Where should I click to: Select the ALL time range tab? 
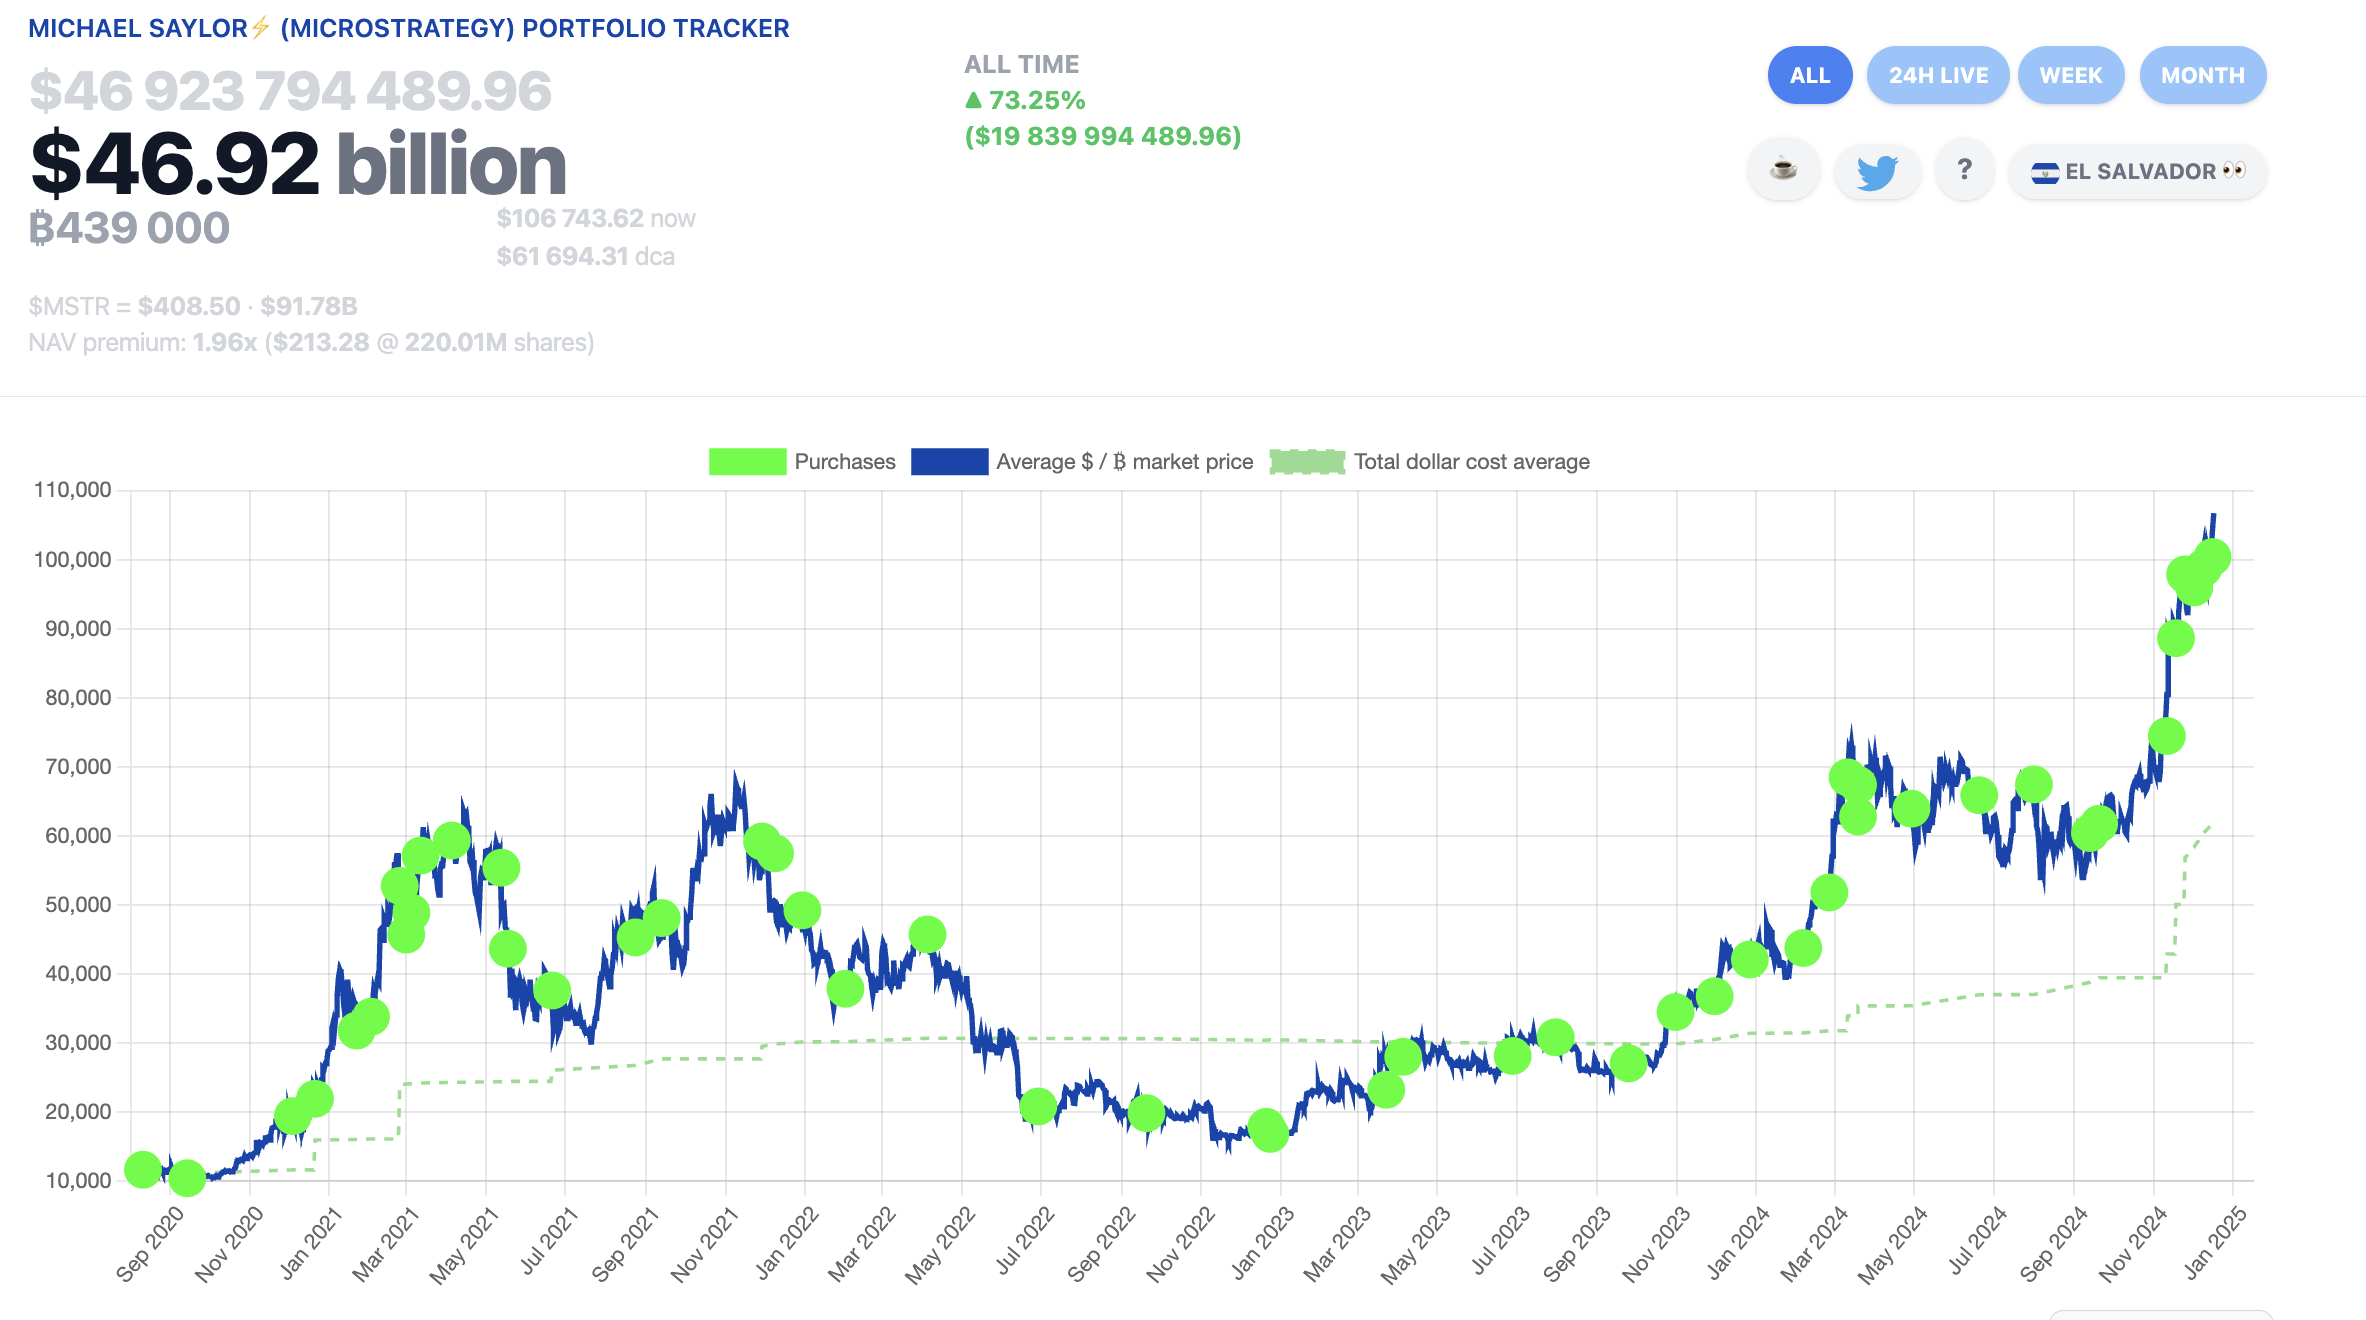pyautogui.click(x=1809, y=75)
